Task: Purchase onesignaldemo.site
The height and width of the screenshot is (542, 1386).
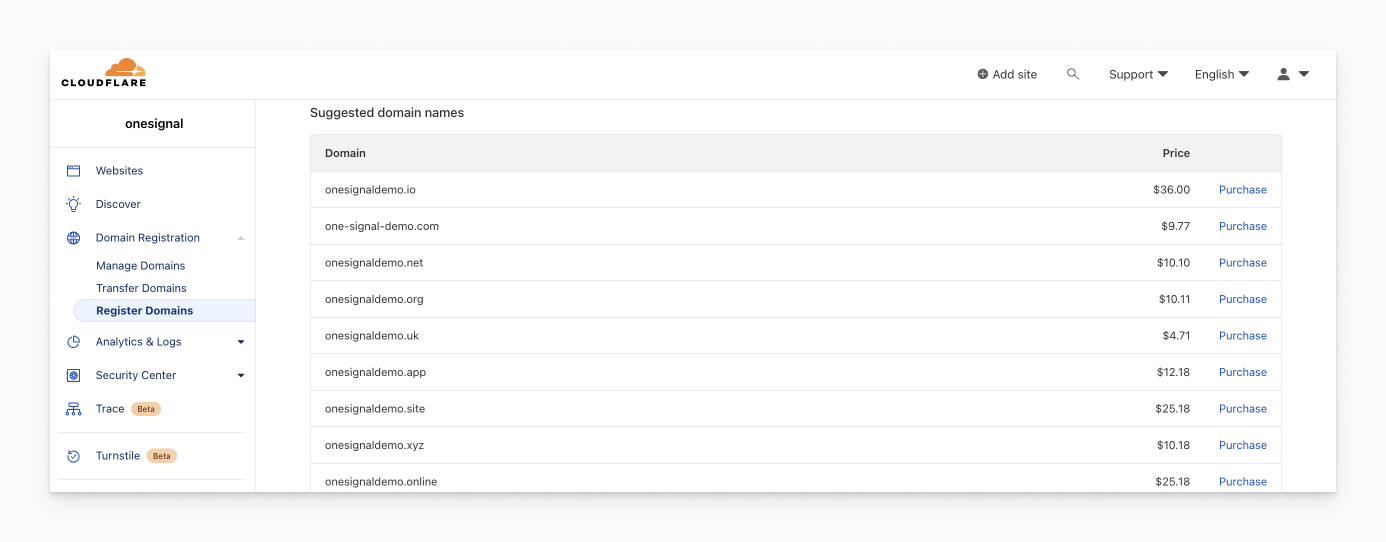Action: click(x=1242, y=409)
